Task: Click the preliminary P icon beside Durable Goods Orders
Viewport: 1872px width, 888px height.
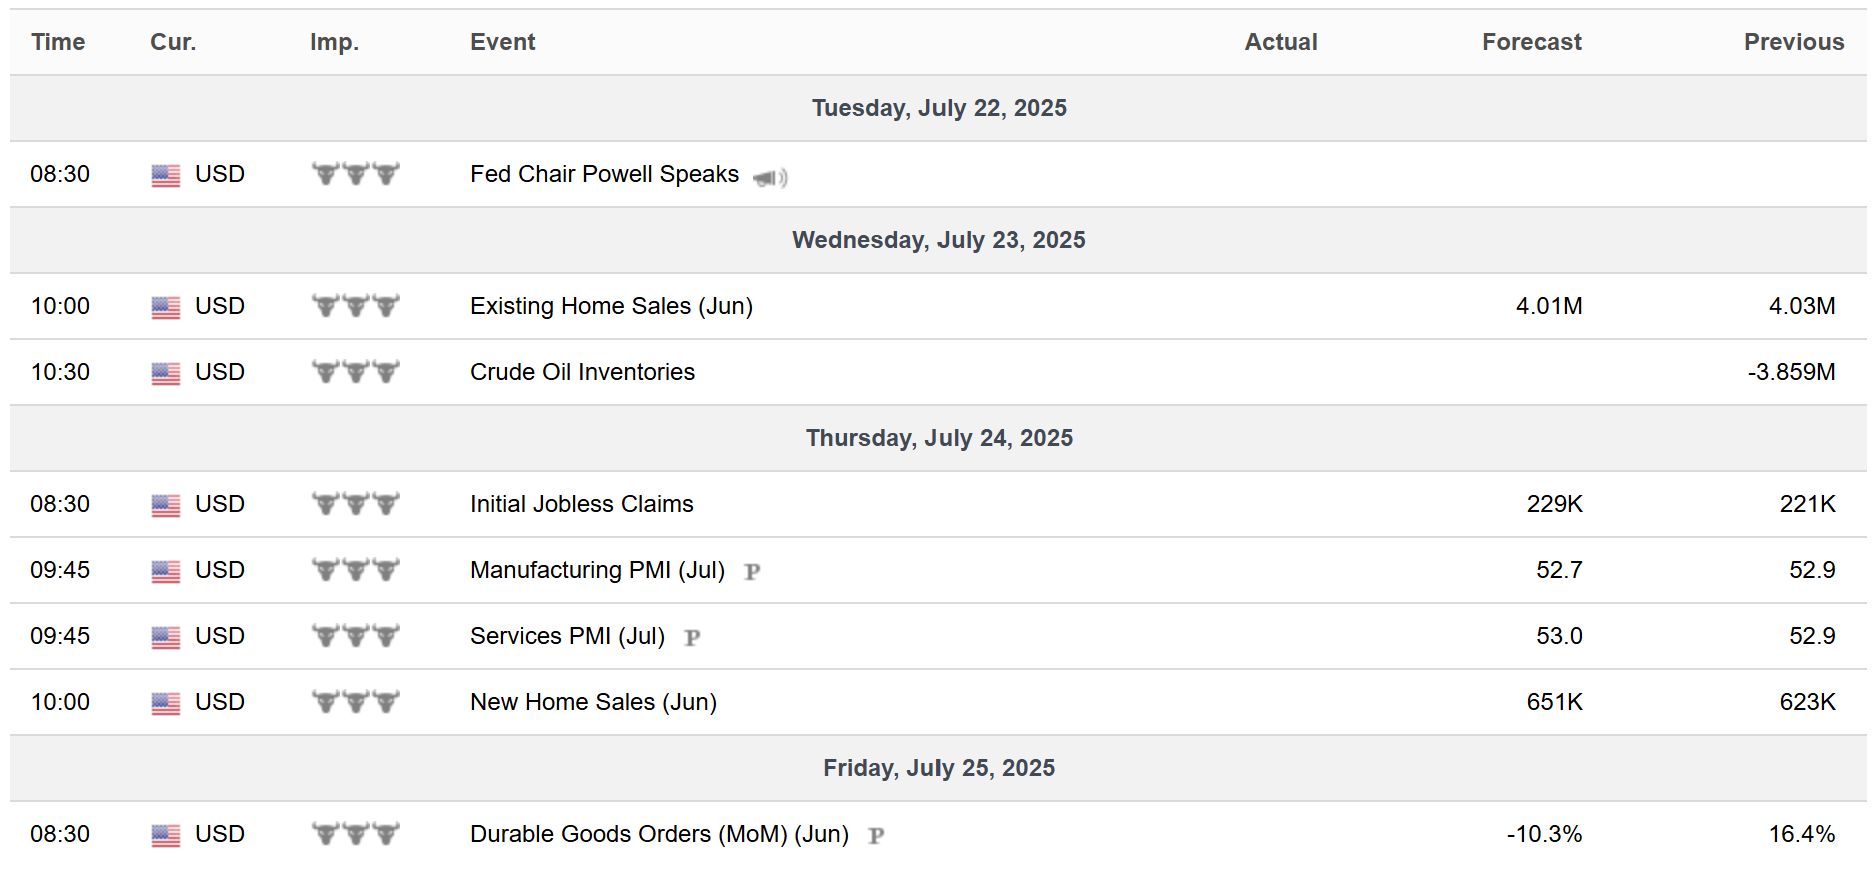Action: [876, 836]
